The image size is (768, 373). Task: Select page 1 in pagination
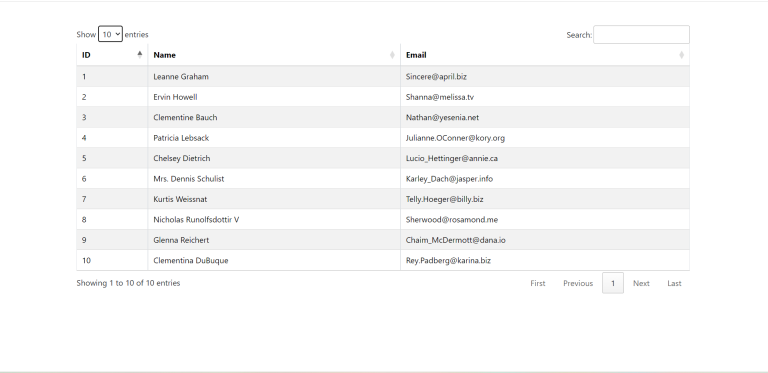tap(613, 283)
